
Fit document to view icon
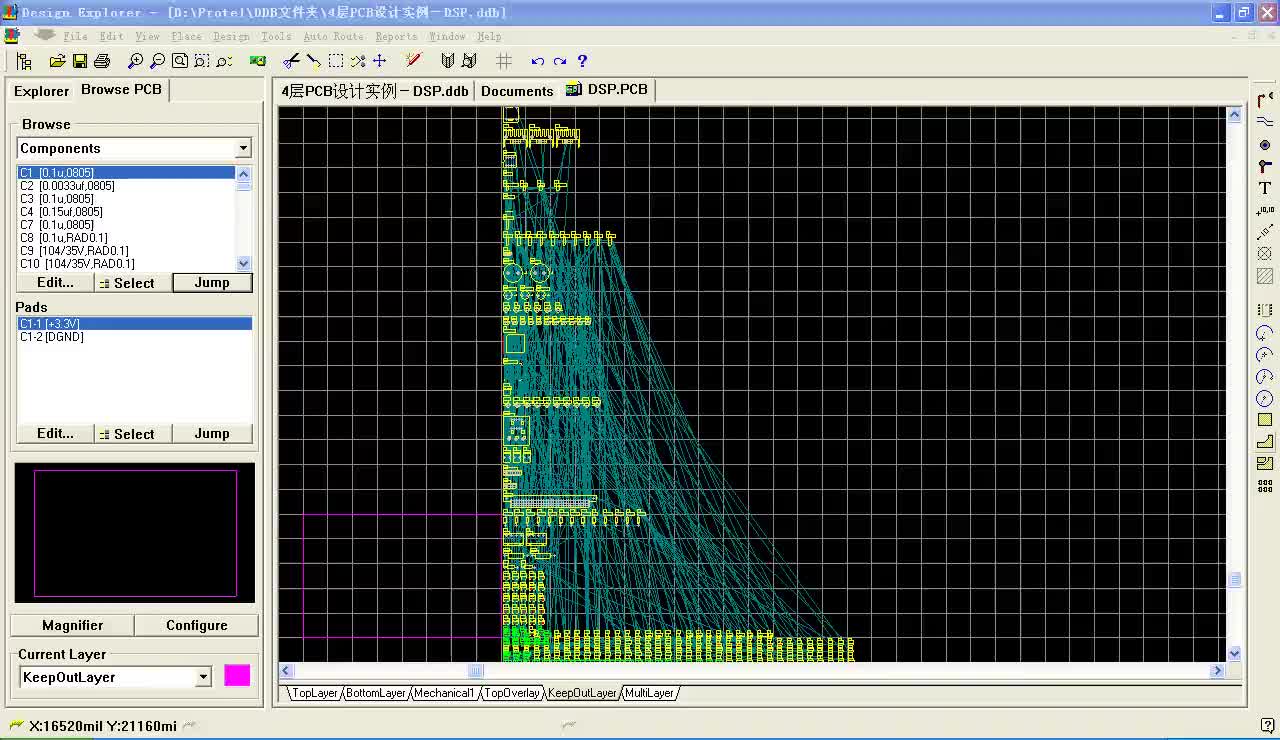point(180,61)
